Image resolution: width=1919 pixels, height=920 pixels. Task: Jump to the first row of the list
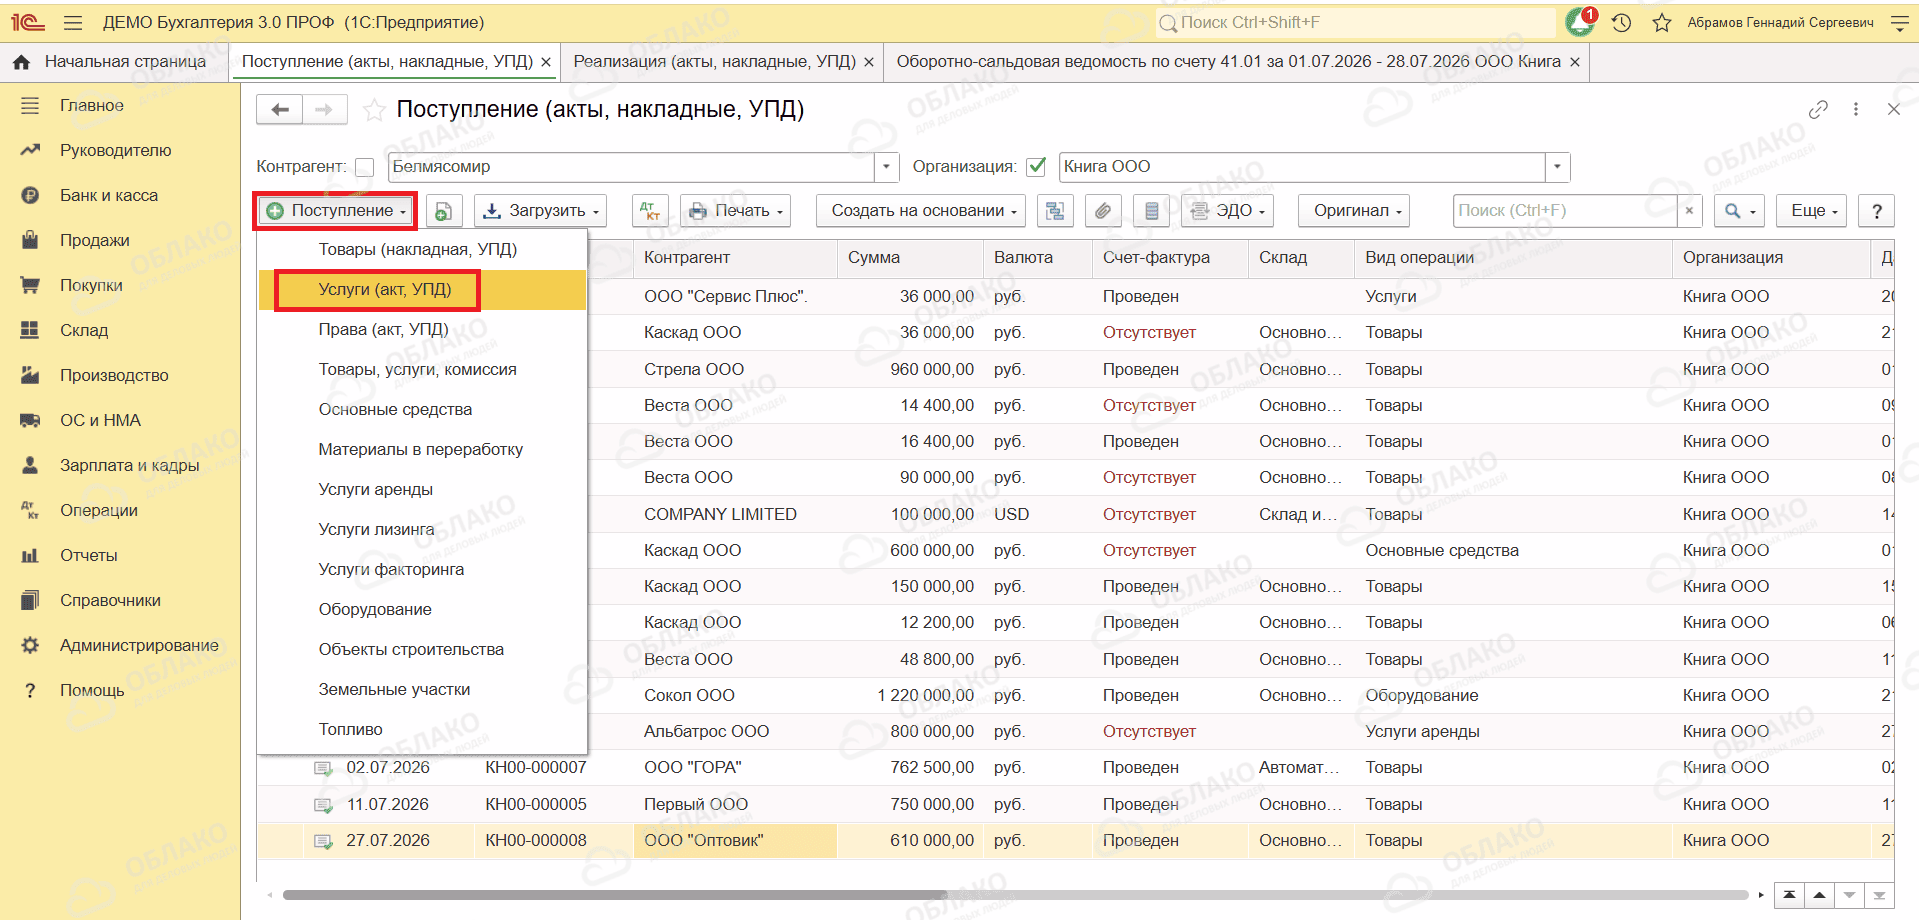point(1789,895)
